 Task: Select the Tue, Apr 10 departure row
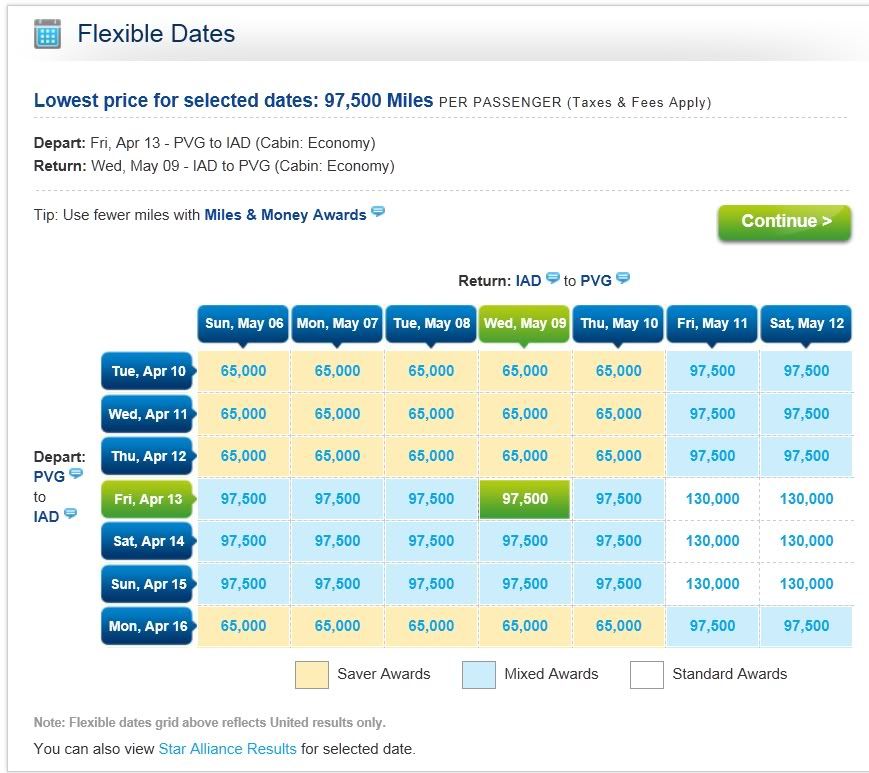pos(148,371)
